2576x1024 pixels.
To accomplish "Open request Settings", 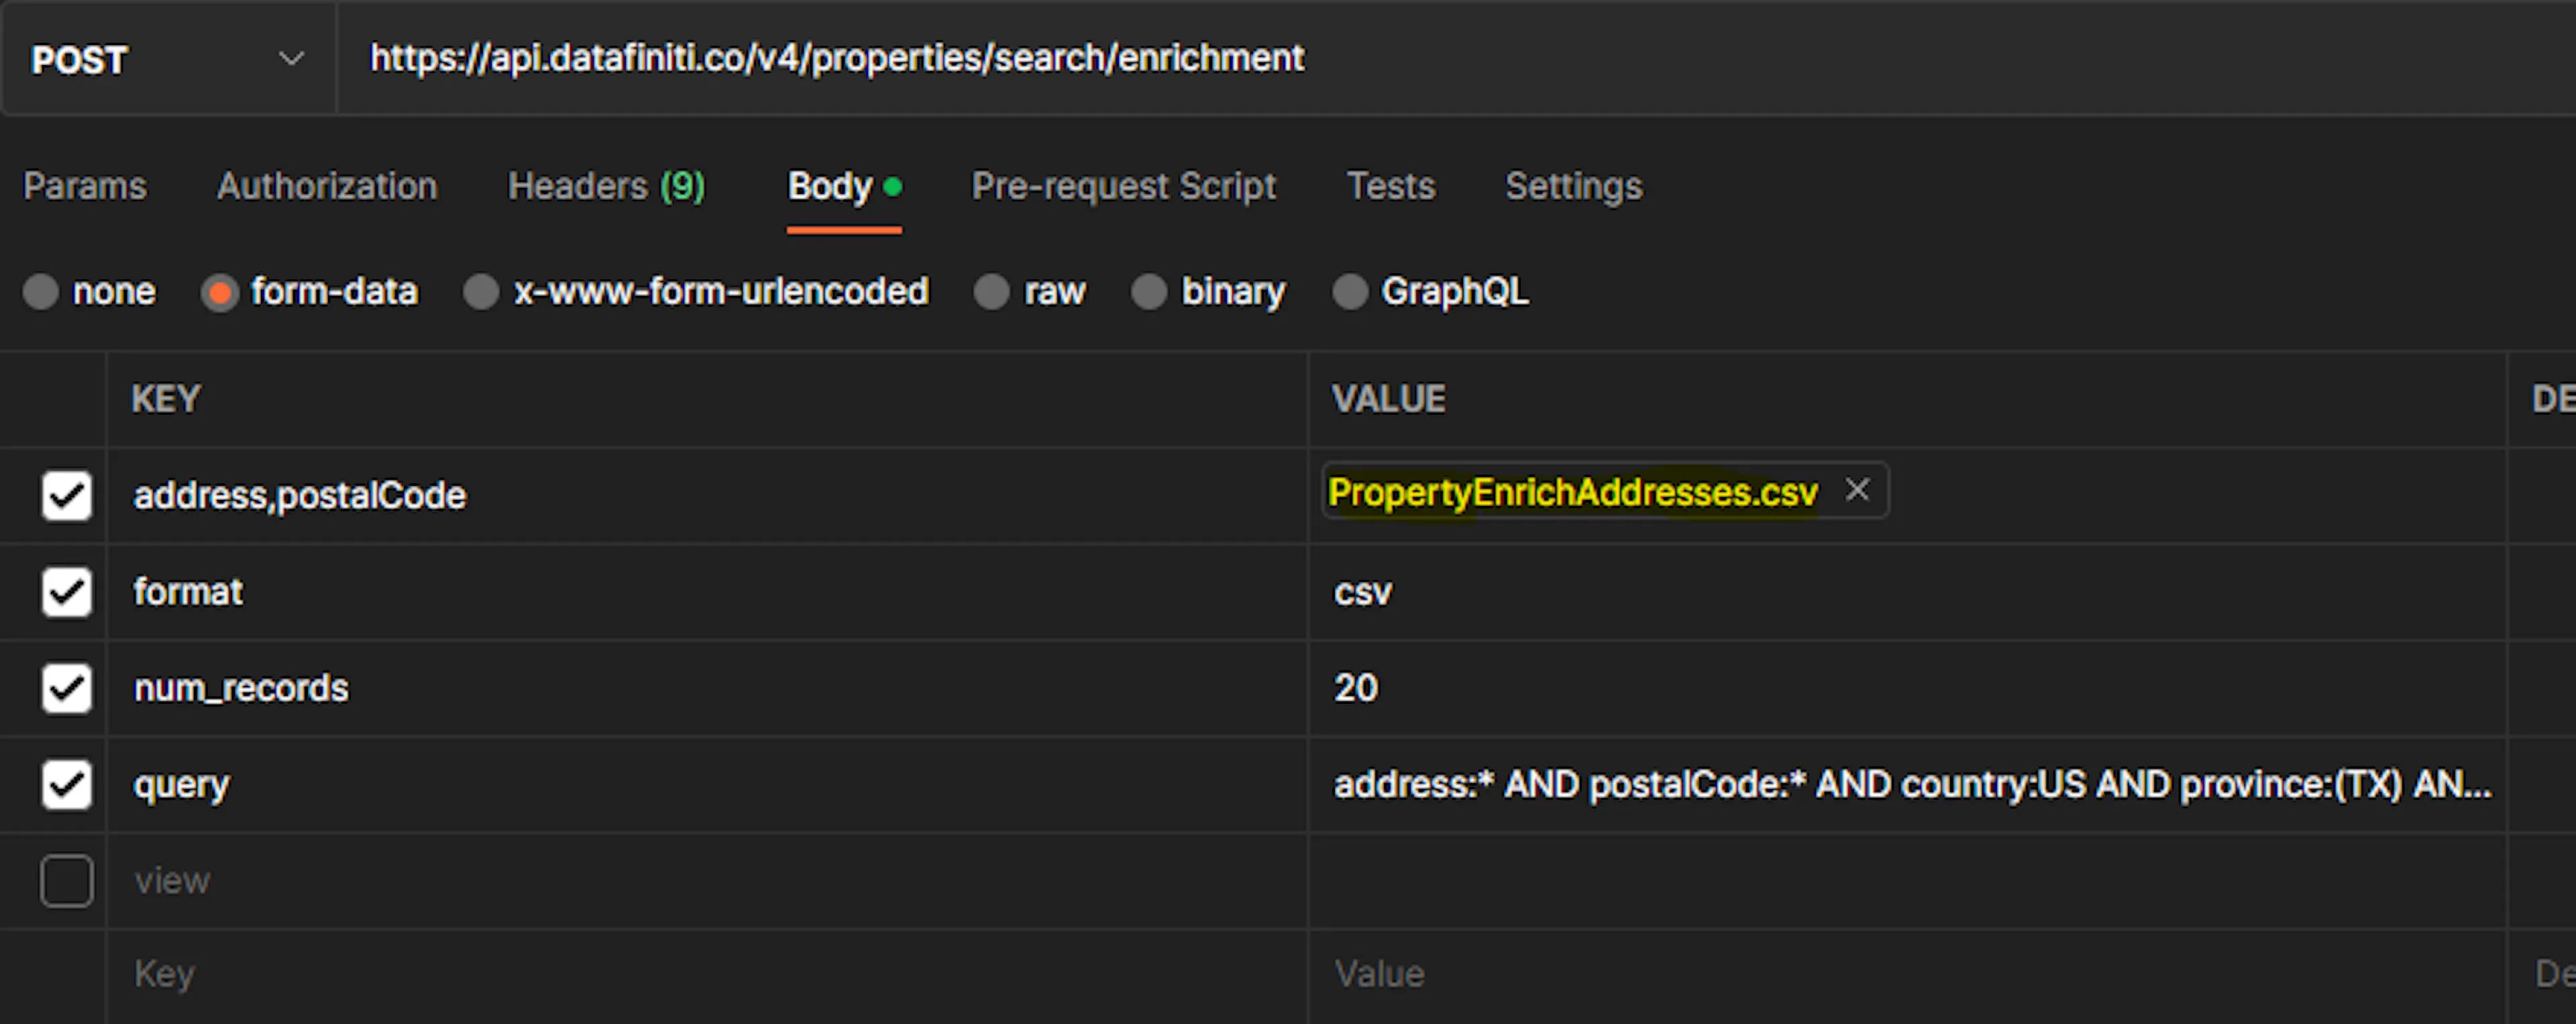I will pos(1573,186).
